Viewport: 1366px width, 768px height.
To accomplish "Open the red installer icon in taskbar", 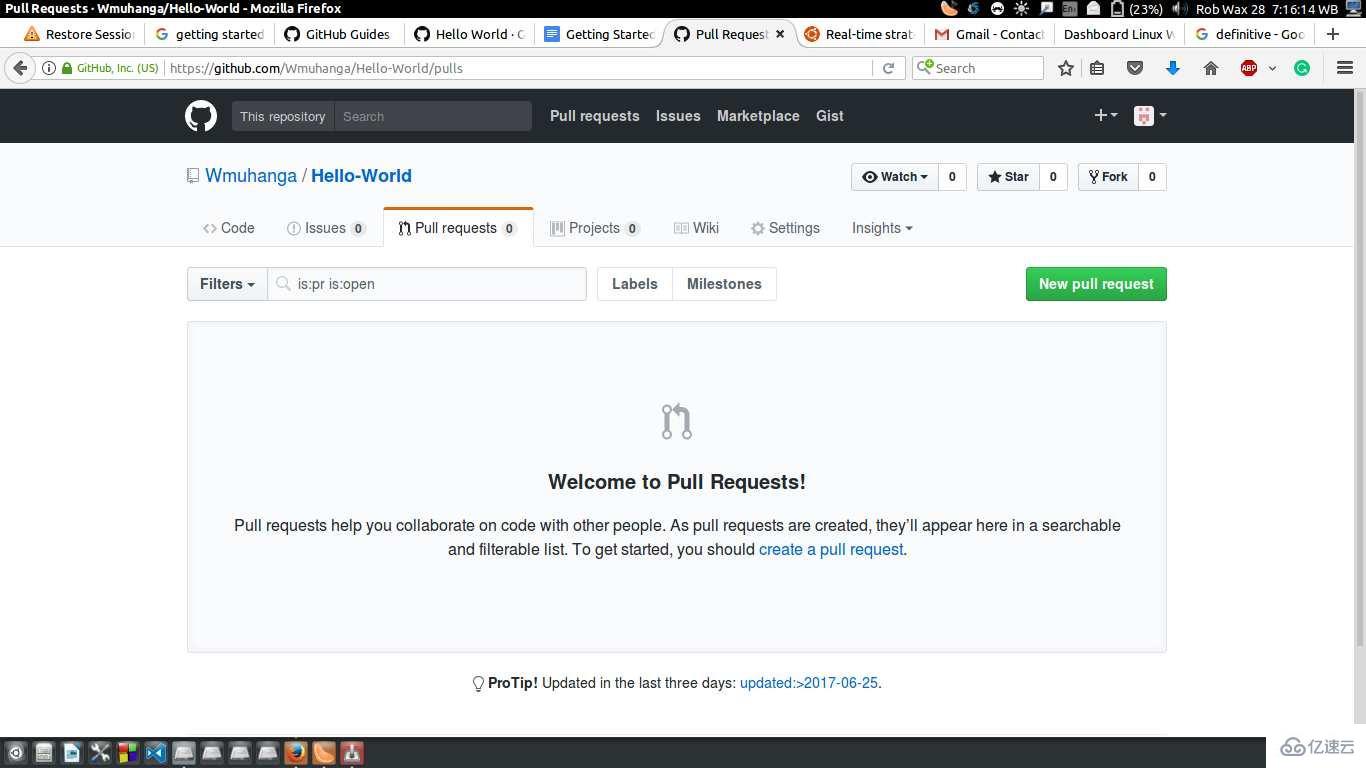I will point(352,752).
